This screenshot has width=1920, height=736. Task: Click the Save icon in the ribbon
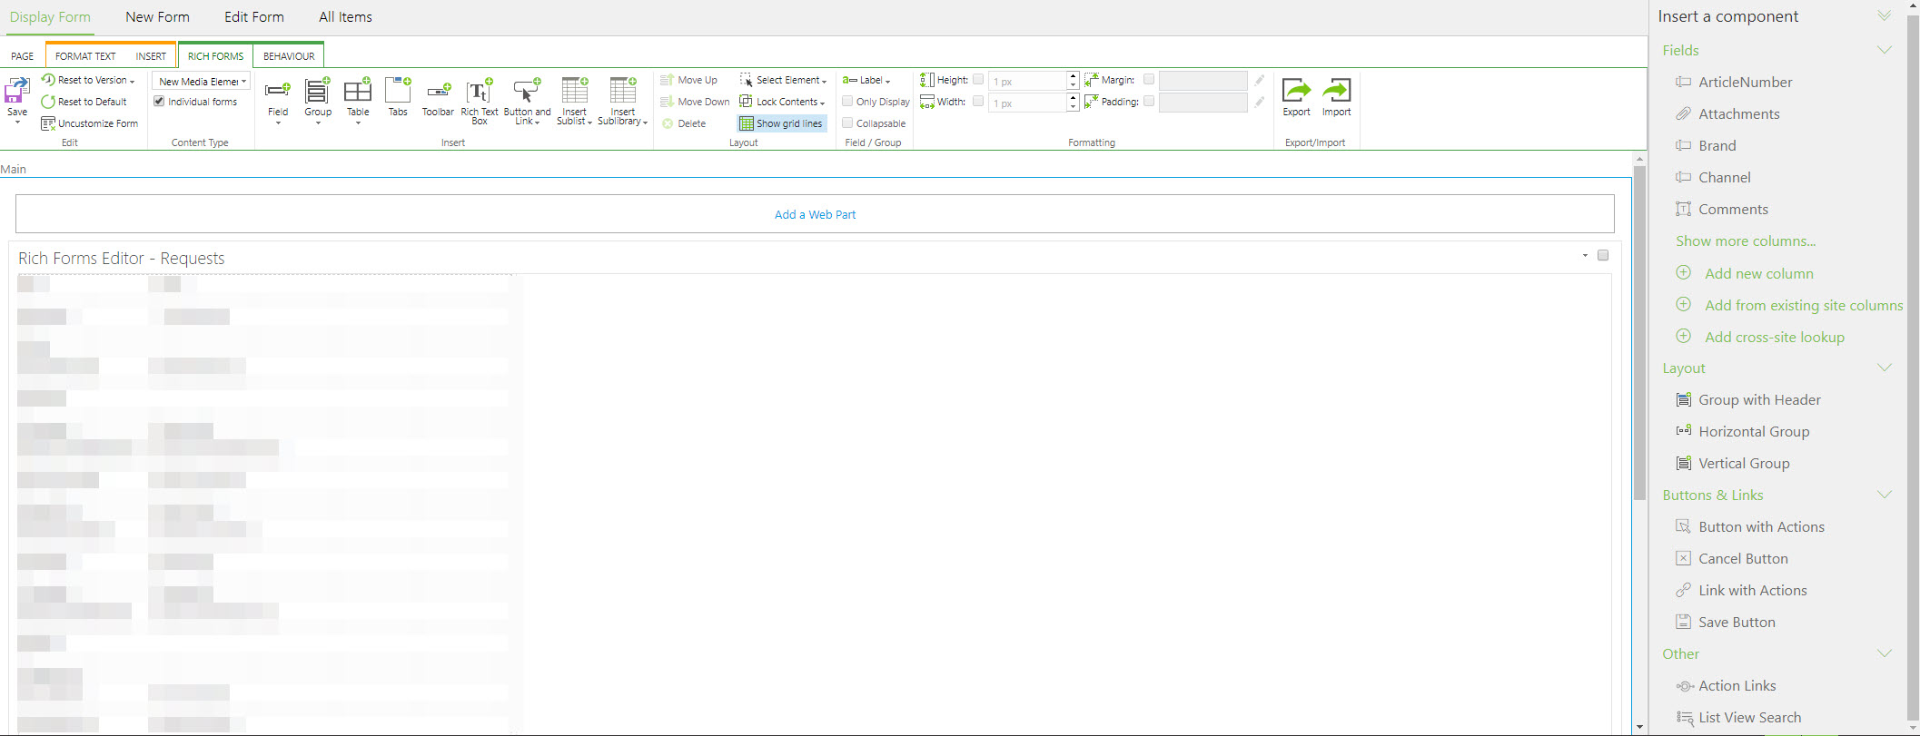tap(17, 93)
